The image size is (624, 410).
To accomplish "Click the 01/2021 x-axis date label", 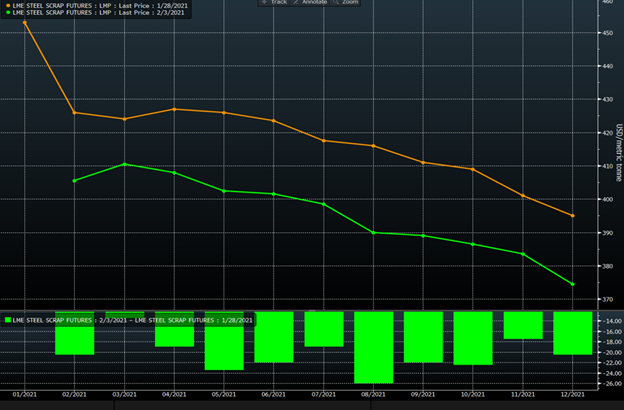I will 25,396.
